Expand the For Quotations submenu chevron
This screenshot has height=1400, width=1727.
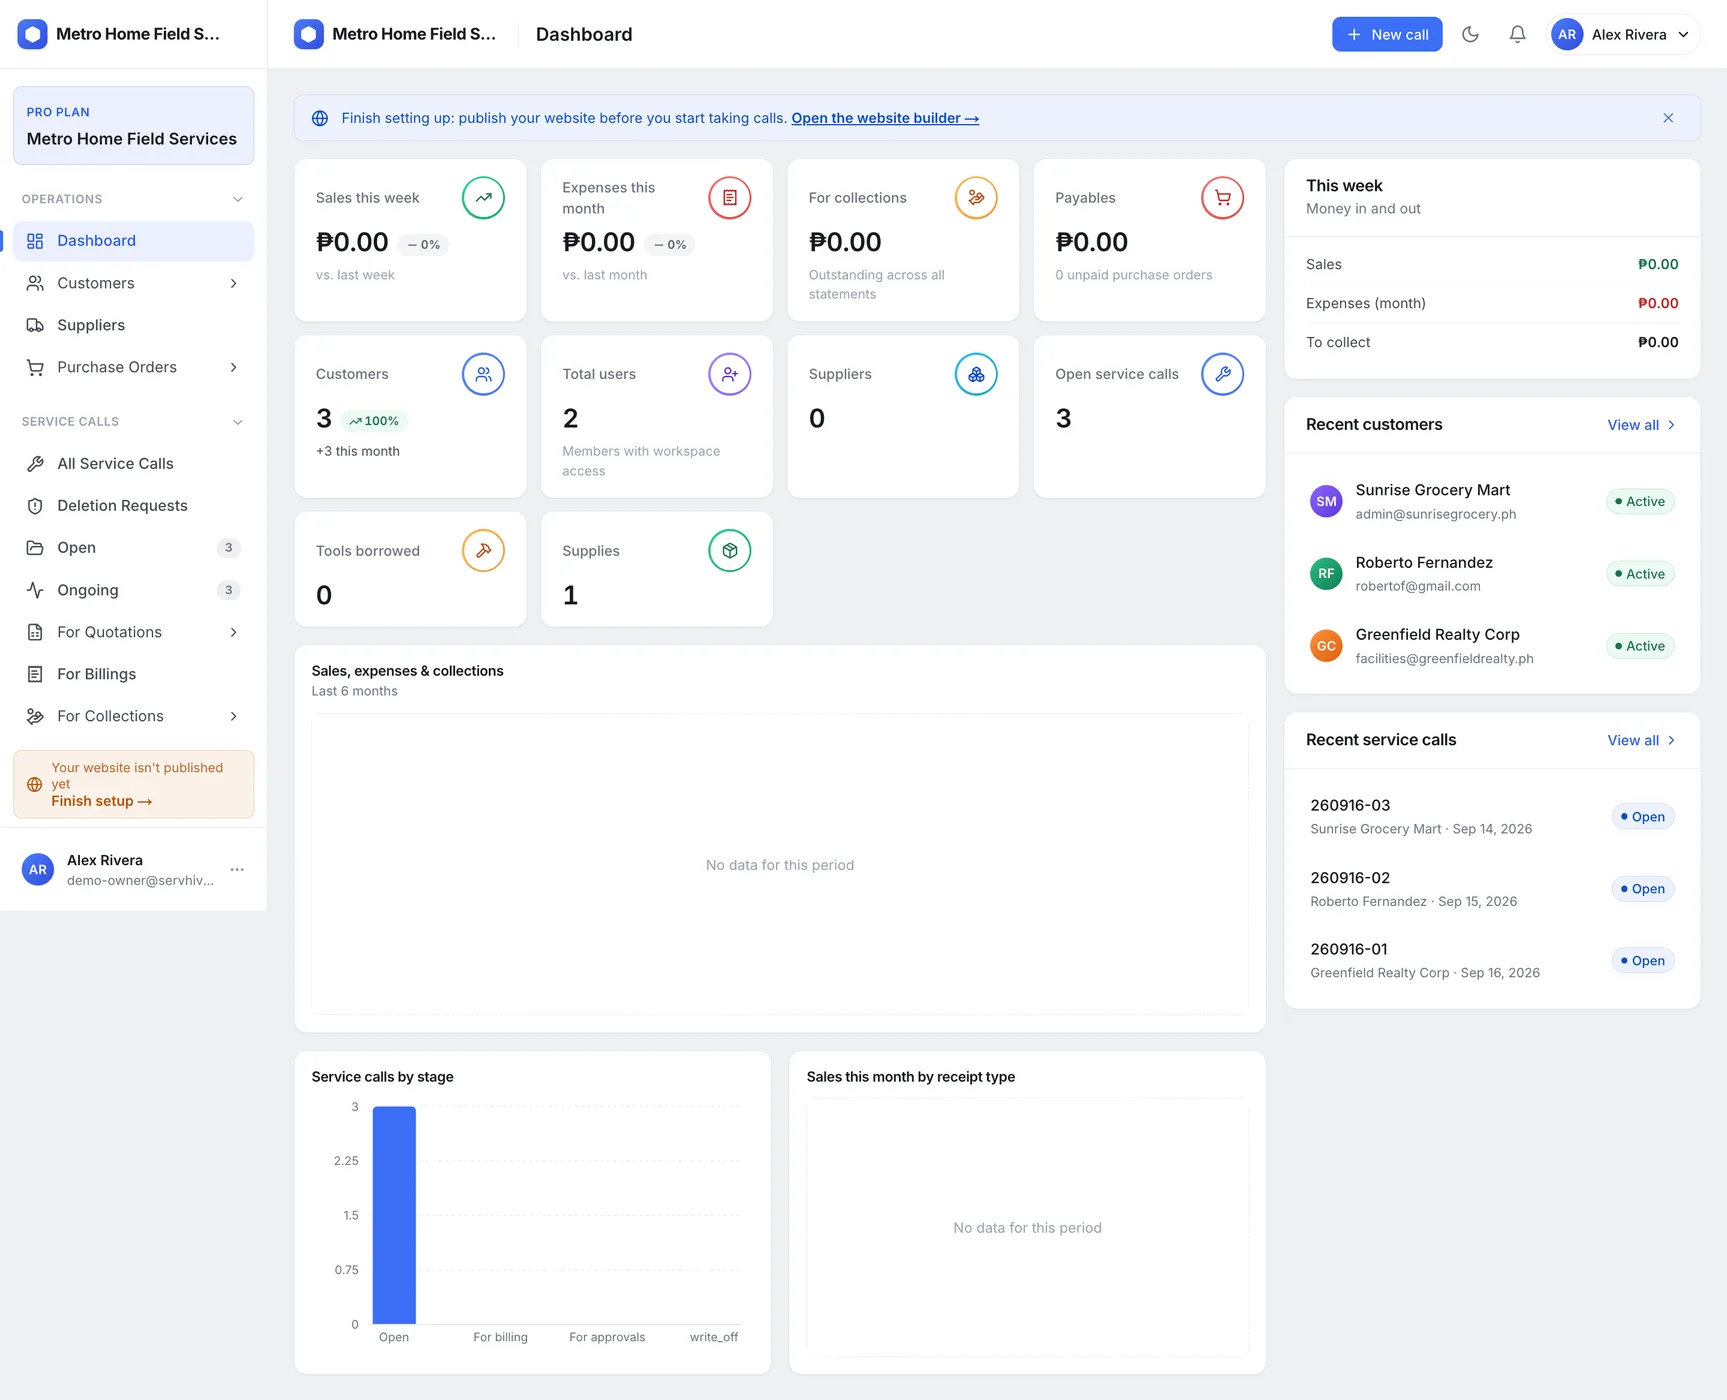[234, 632]
